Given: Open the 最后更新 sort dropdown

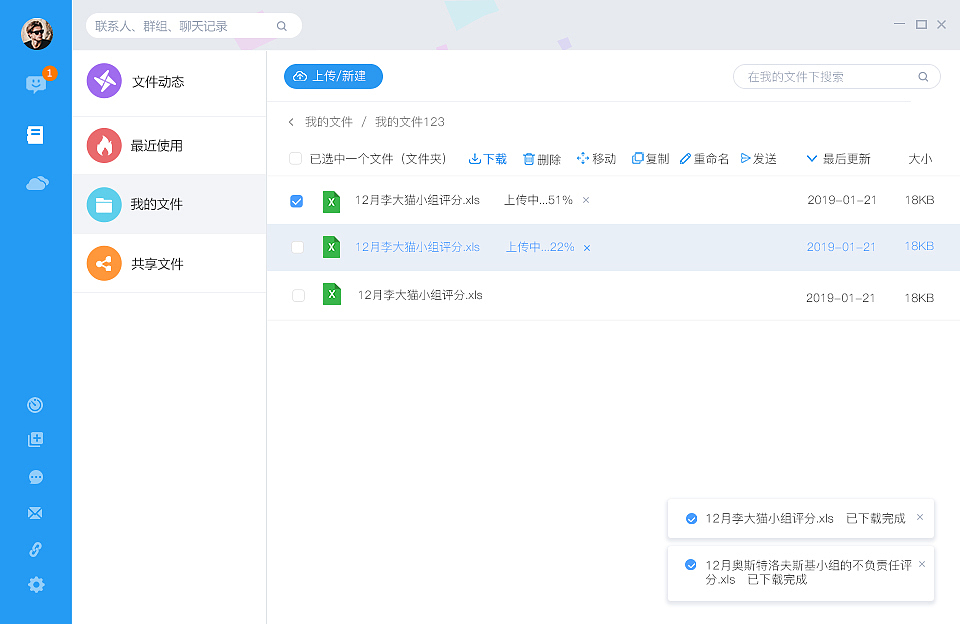Looking at the screenshot, I should click(x=840, y=158).
